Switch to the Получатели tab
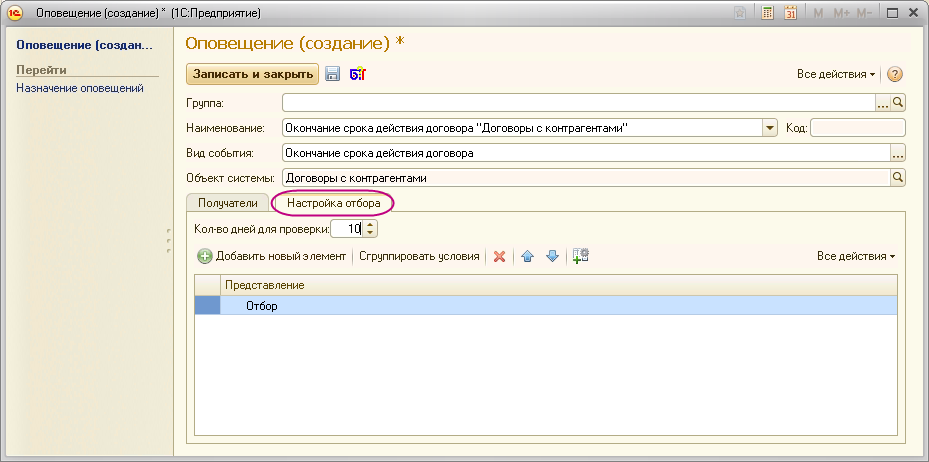 coord(227,202)
